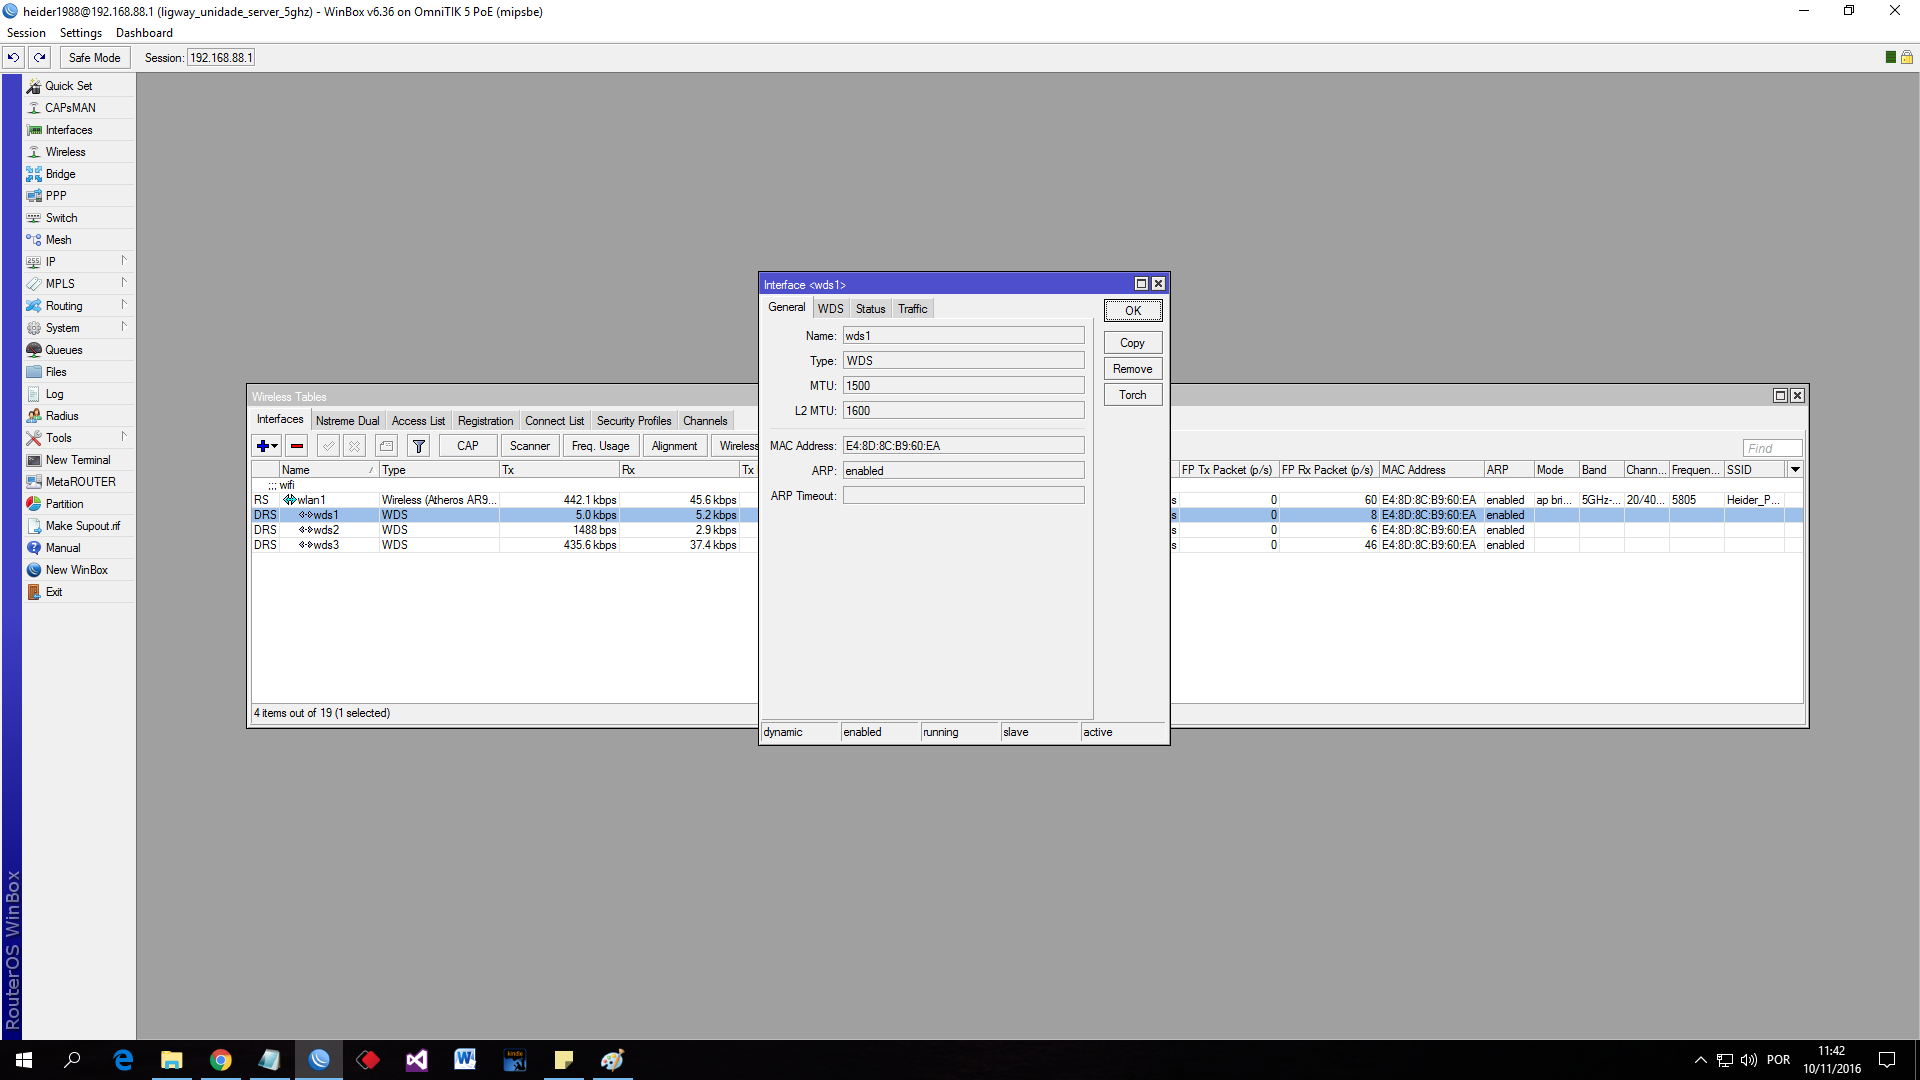
Task: Open the table columns dropdown arrow
Action: tap(1795, 470)
